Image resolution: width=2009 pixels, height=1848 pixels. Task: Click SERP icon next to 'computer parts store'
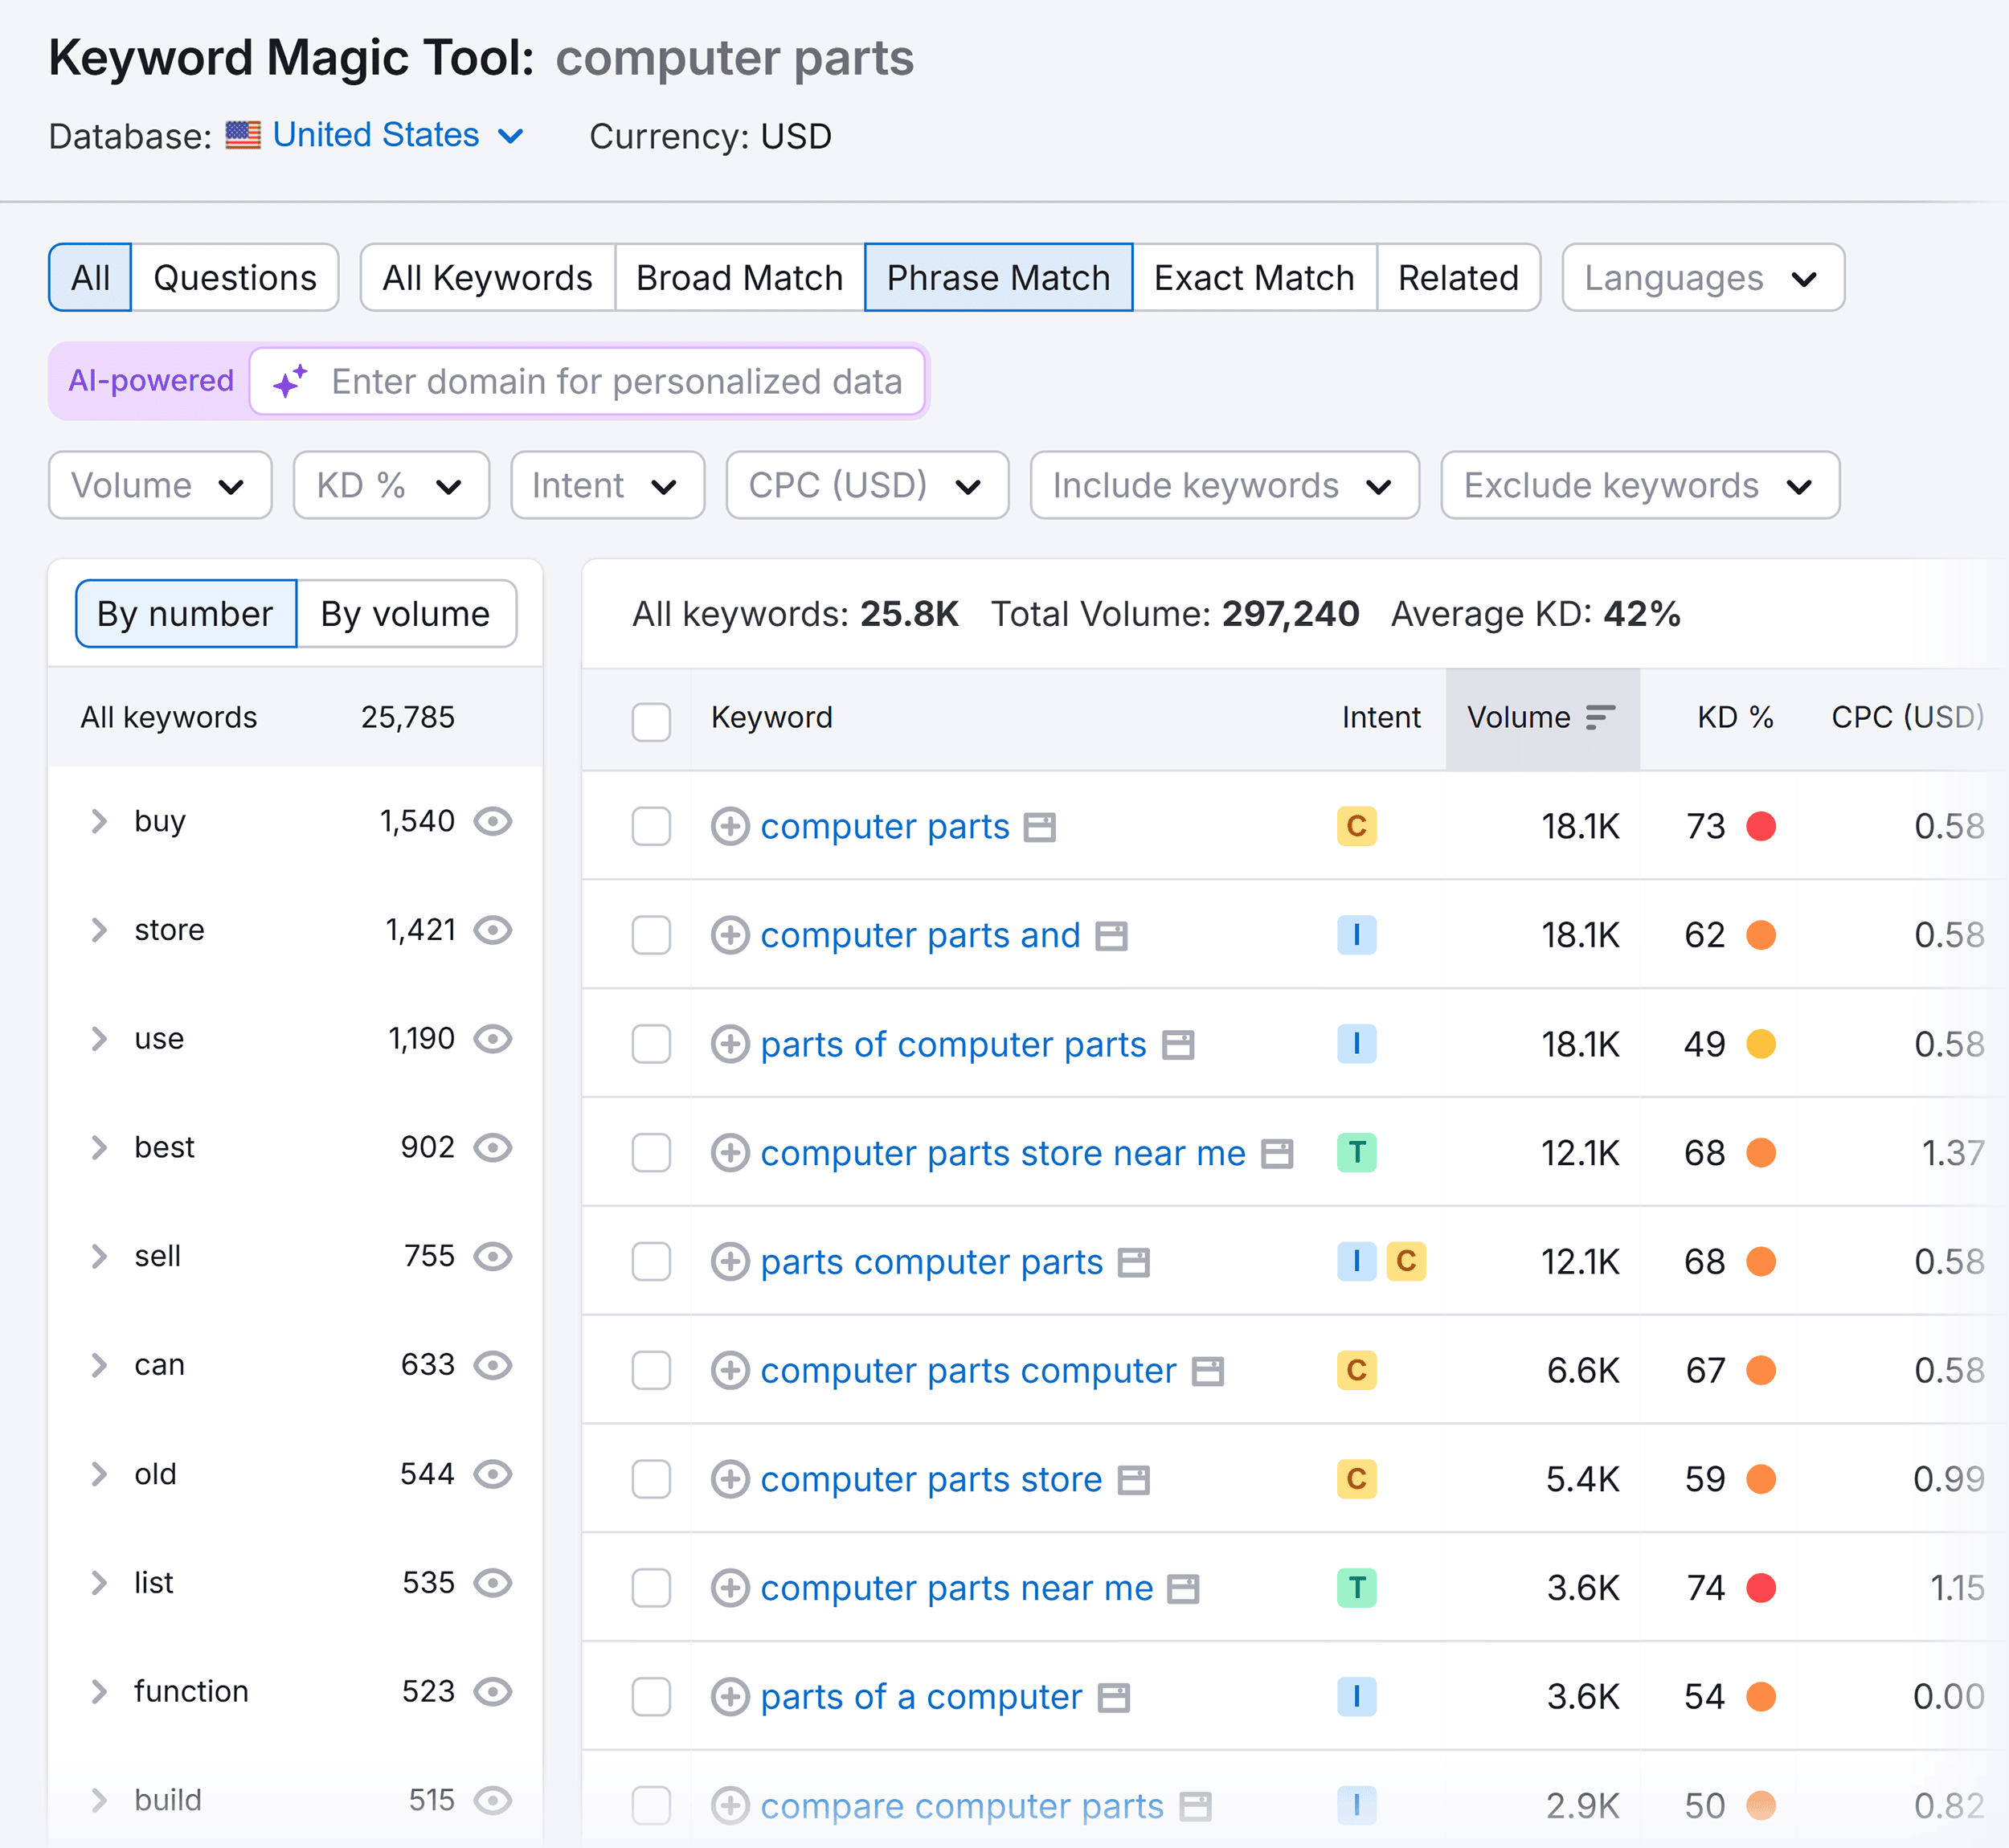pos(1133,1480)
